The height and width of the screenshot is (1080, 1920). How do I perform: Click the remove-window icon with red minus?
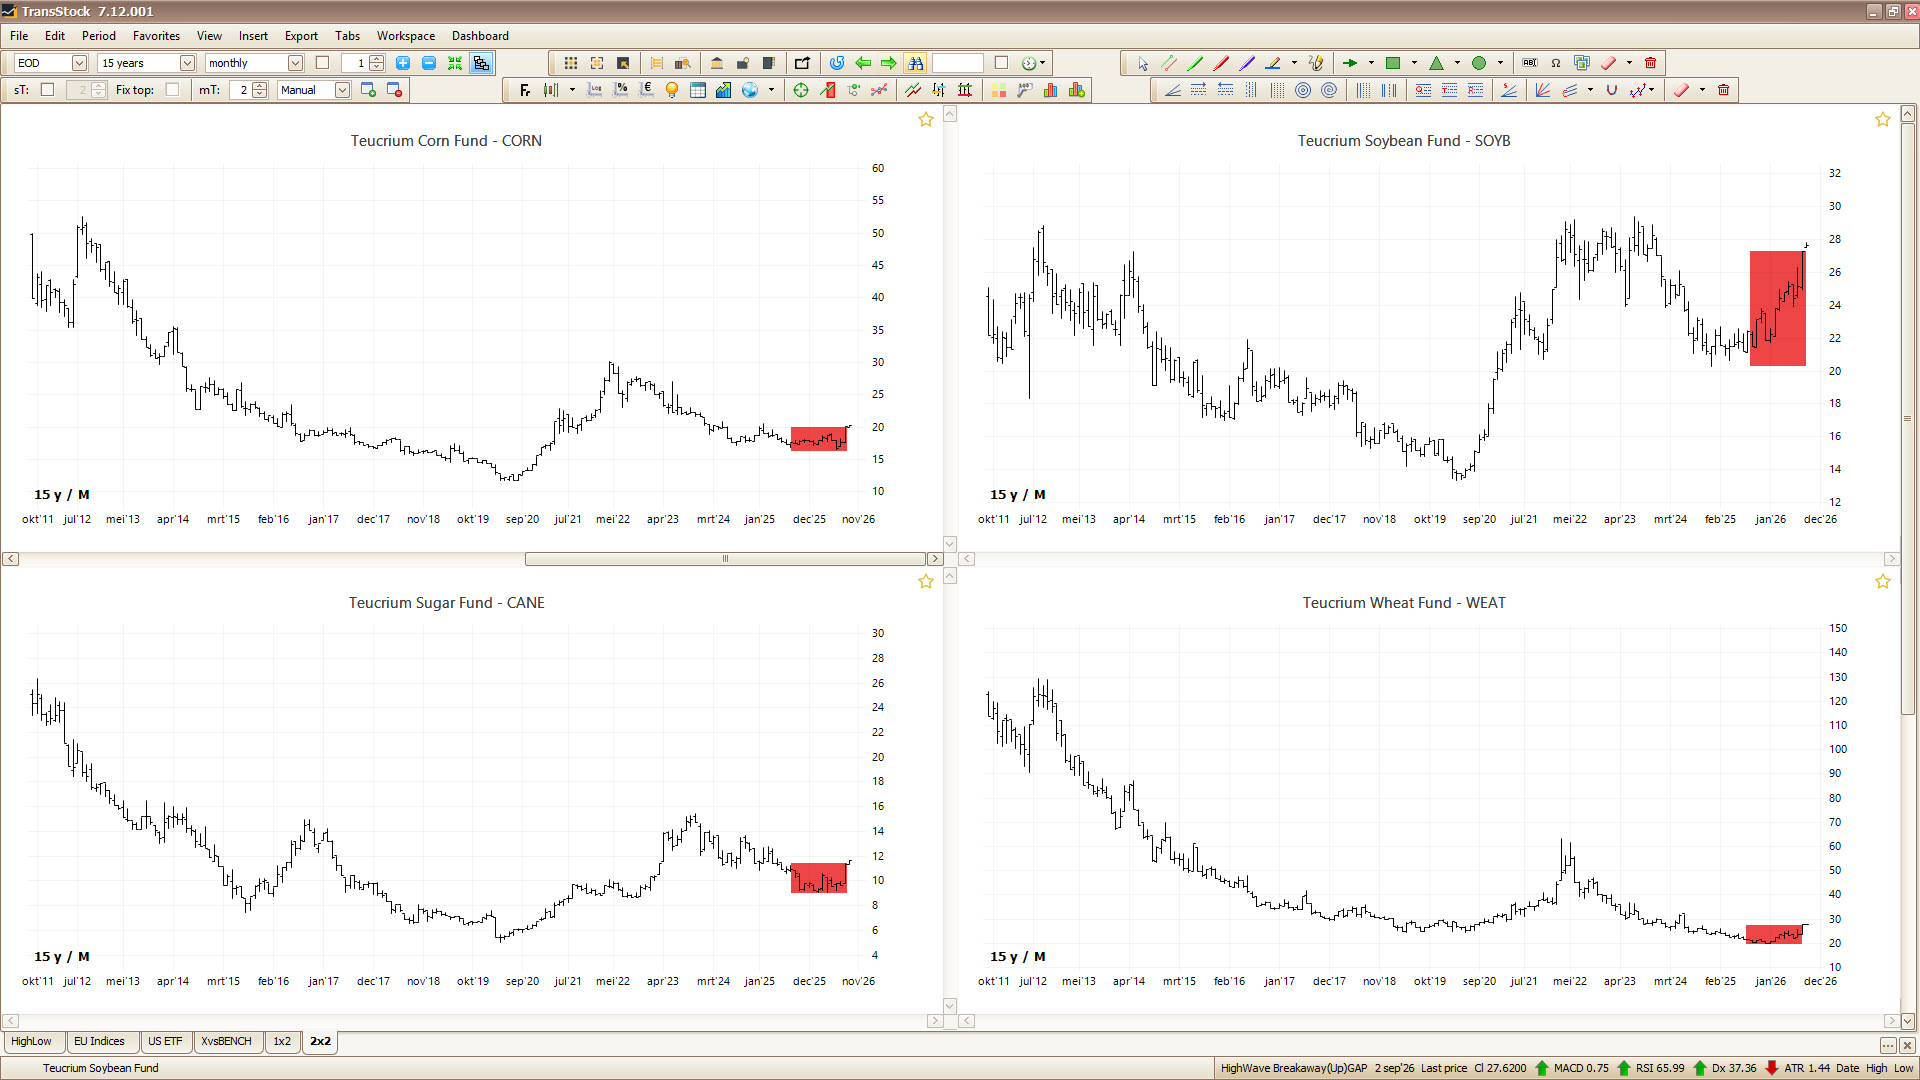[x=394, y=90]
